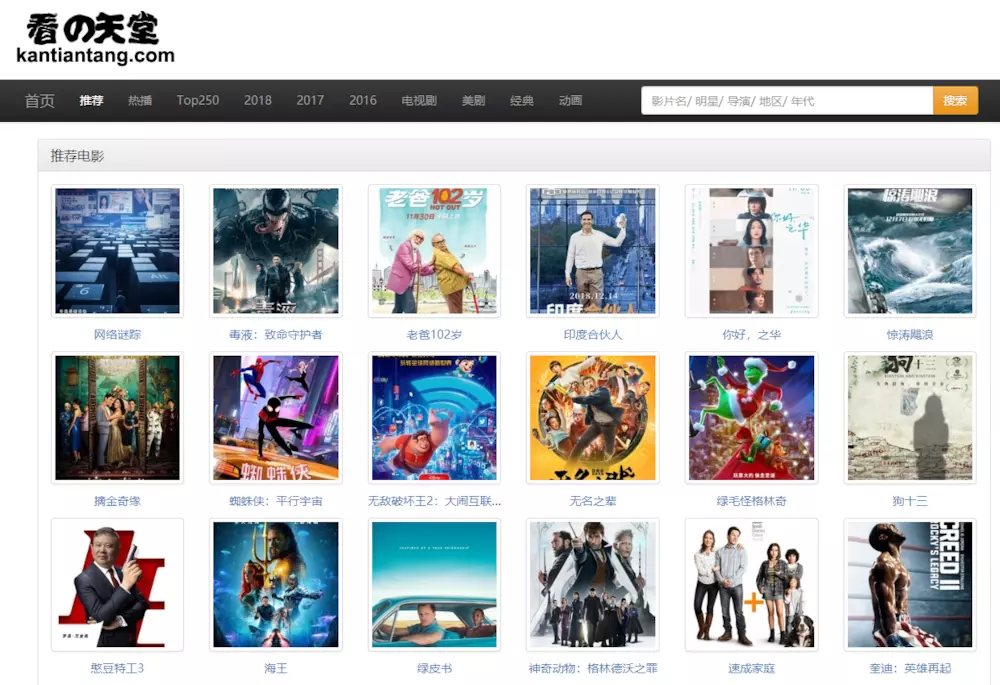Click the 惊涛飓浪 title link

[910, 334]
